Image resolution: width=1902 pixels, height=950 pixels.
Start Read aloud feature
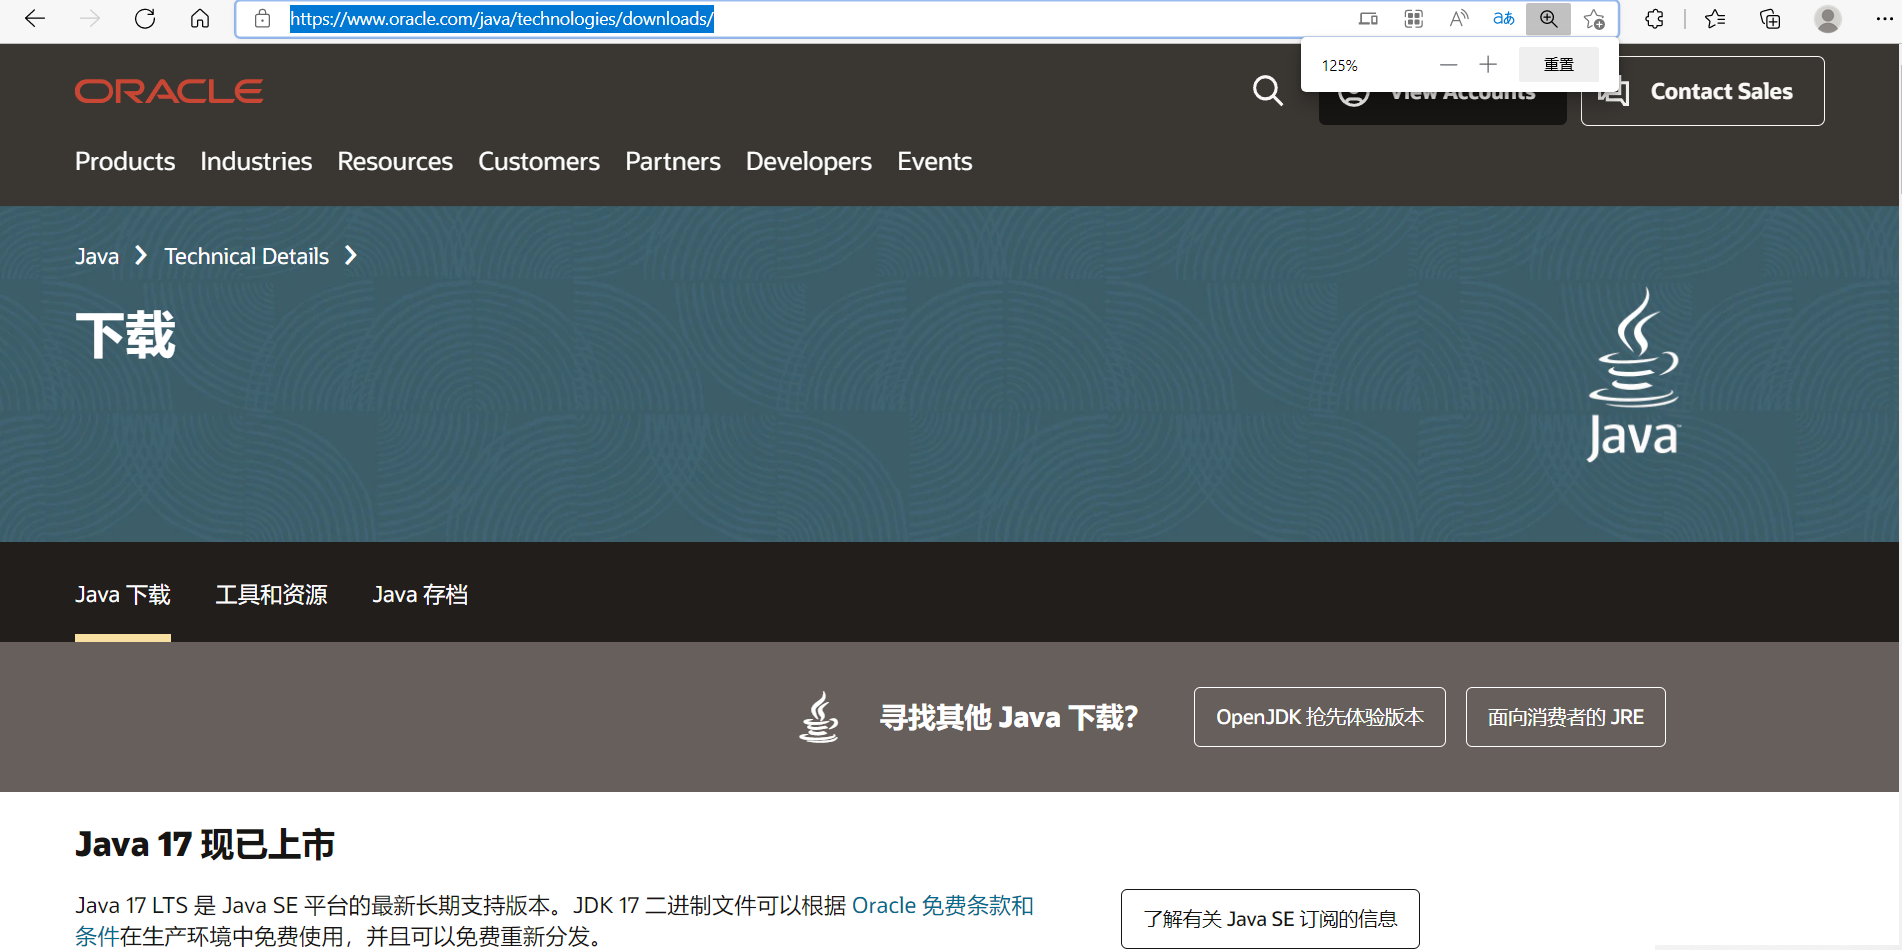[x=1459, y=19]
